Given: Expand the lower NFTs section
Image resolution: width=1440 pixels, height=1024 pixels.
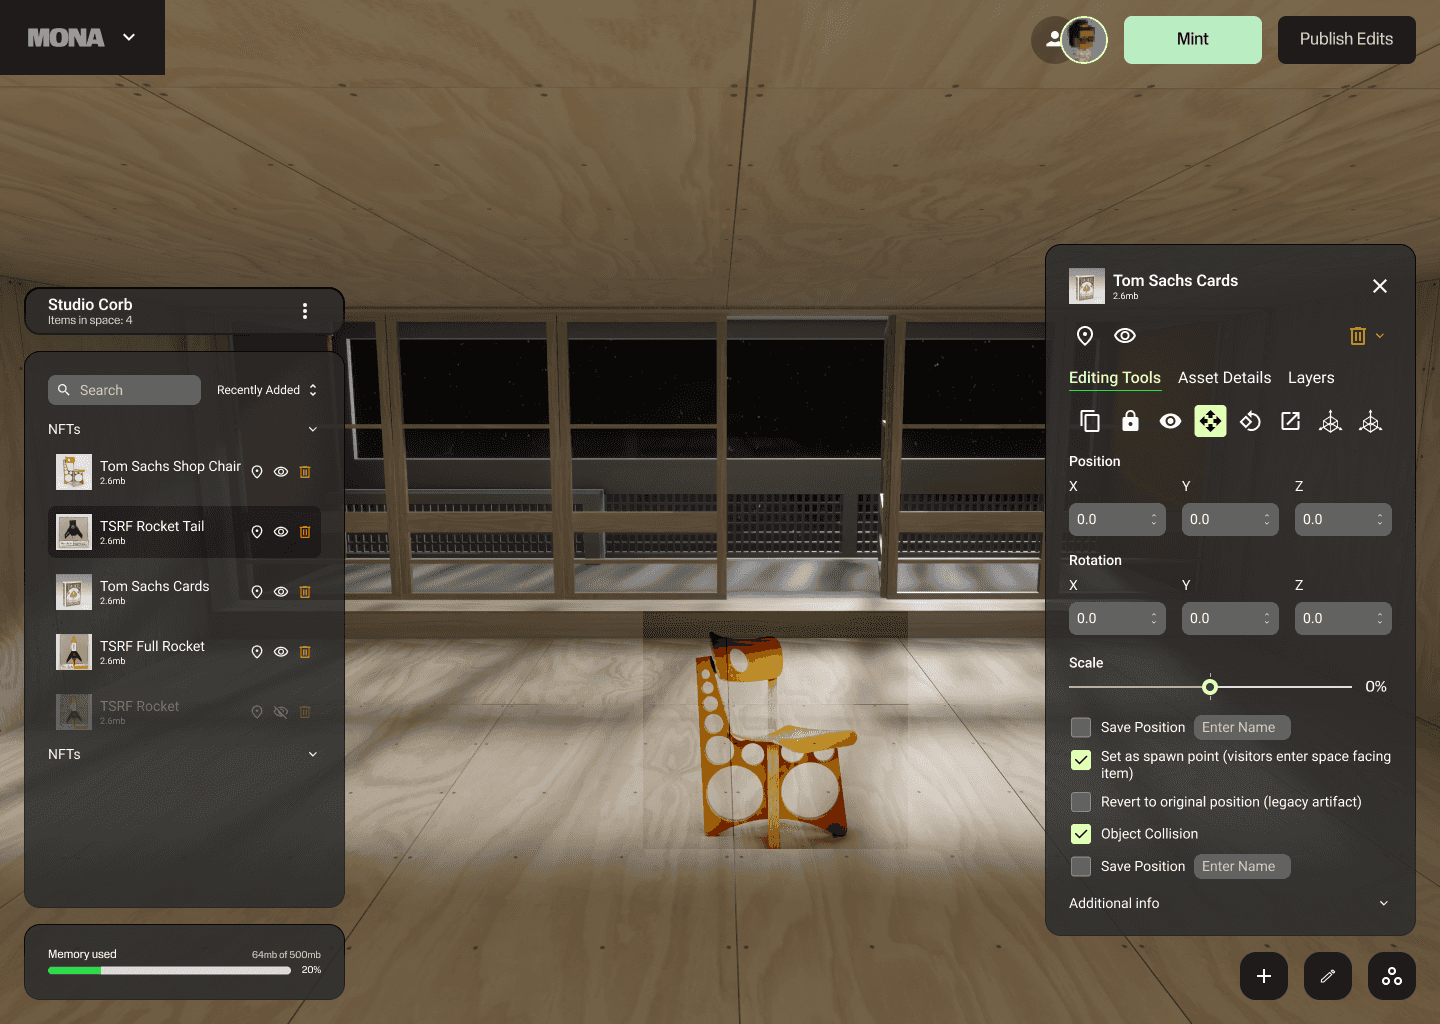Looking at the screenshot, I should click(313, 754).
